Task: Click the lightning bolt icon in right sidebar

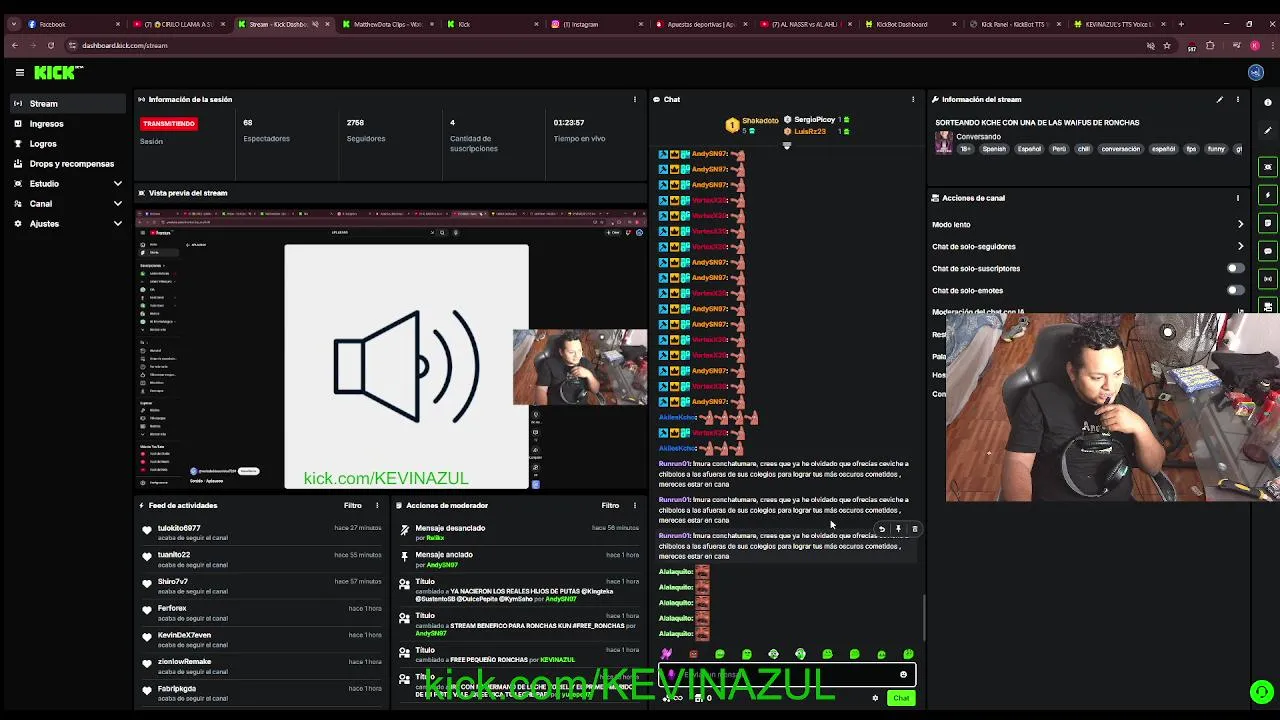Action: [1268, 195]
